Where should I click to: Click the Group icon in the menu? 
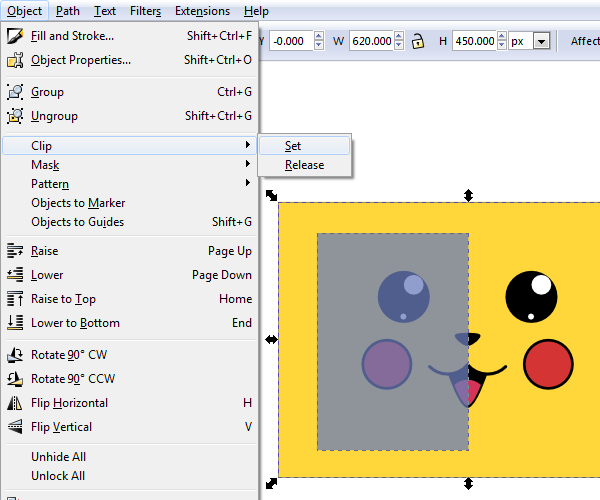(15, 92)
